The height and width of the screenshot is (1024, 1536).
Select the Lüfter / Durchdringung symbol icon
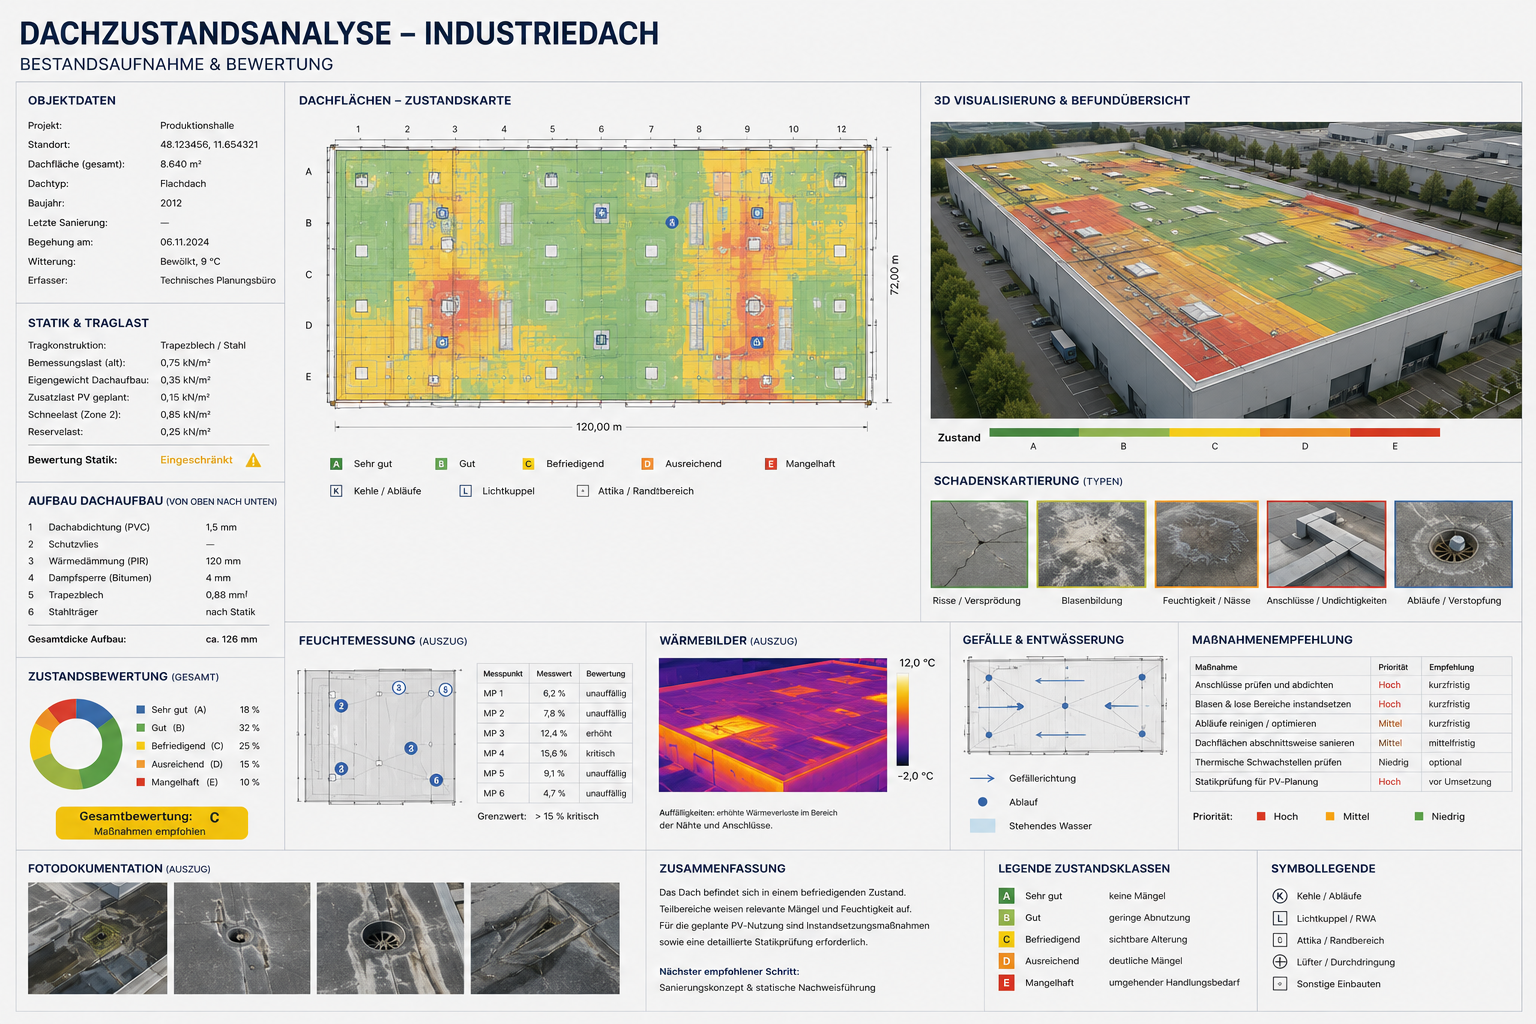coord(1279,962)
